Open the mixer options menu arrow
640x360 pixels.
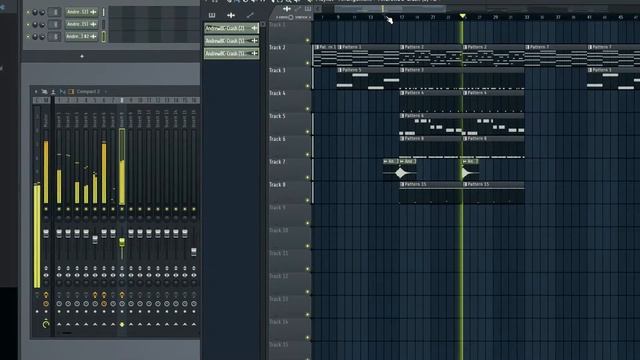pos(36,92)
